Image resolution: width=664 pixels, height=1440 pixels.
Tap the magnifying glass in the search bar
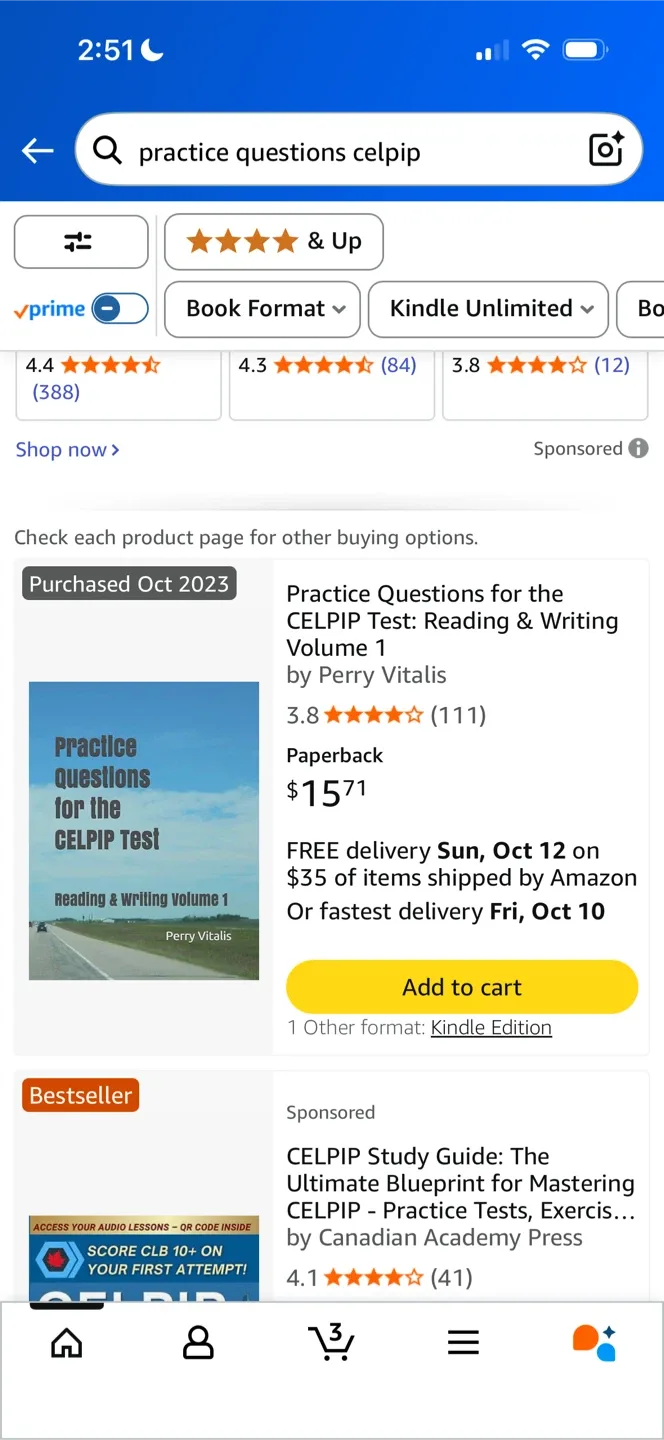[107, 150]
